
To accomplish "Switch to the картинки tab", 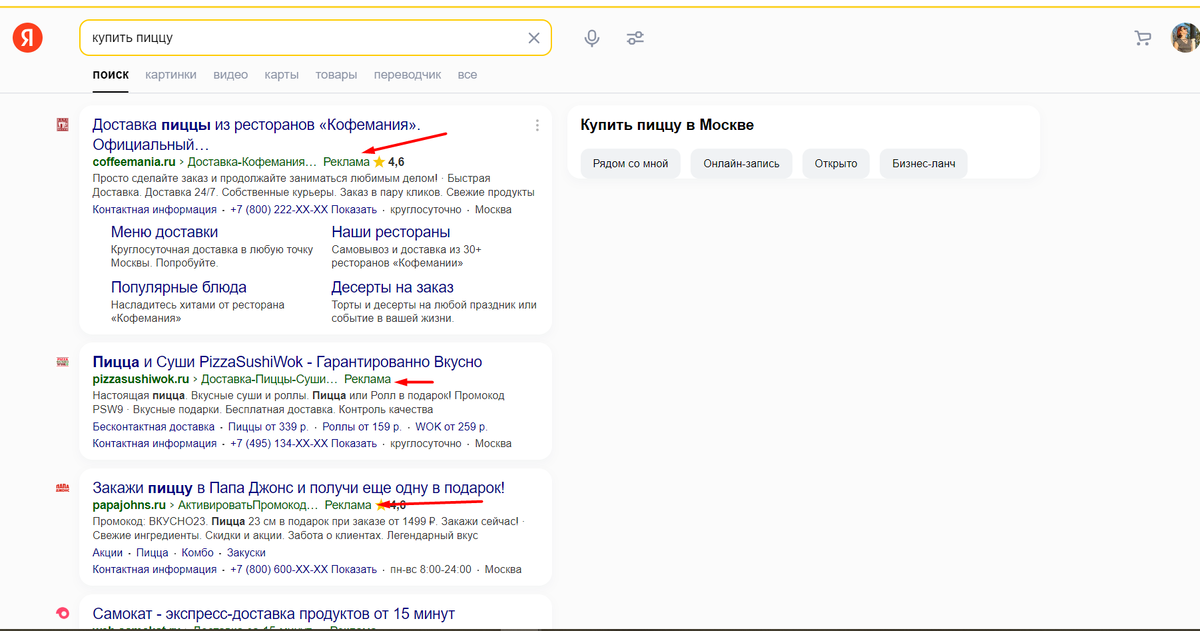I will [171, 75].
